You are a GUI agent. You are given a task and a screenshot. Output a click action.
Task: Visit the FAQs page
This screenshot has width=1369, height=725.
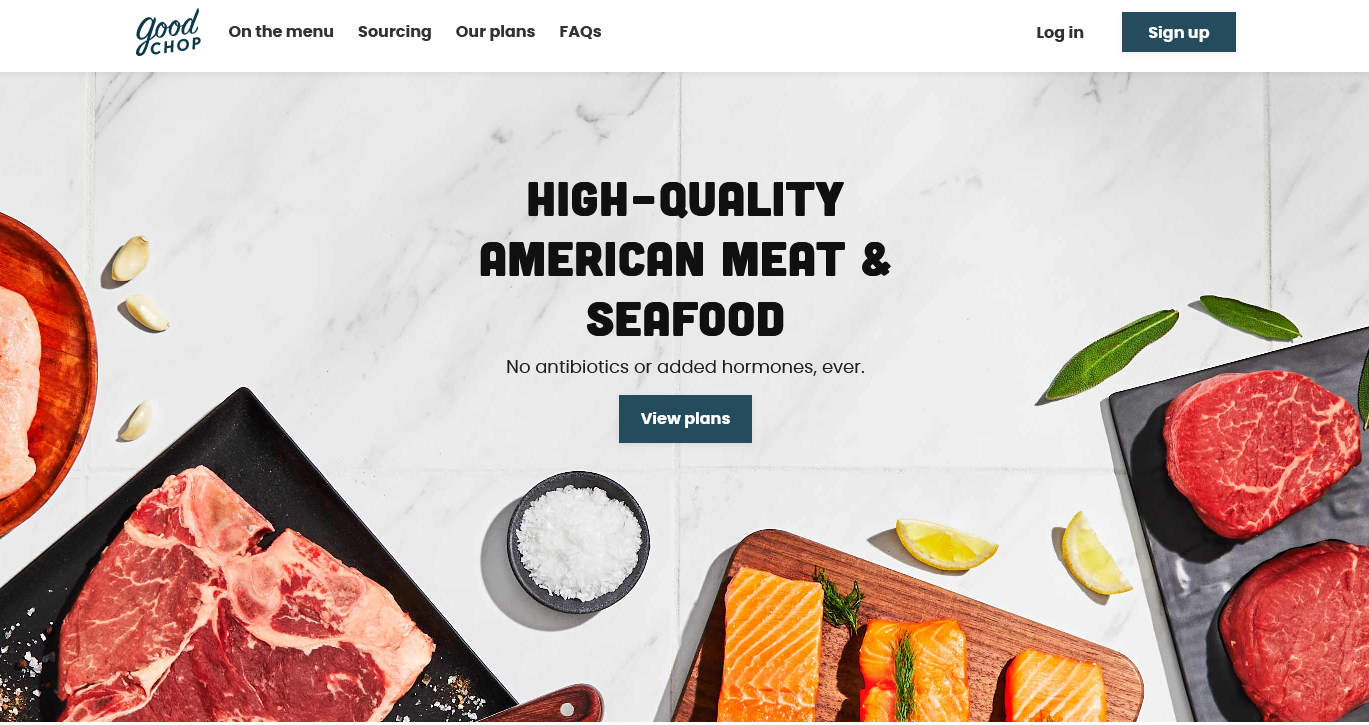[580, 32]
